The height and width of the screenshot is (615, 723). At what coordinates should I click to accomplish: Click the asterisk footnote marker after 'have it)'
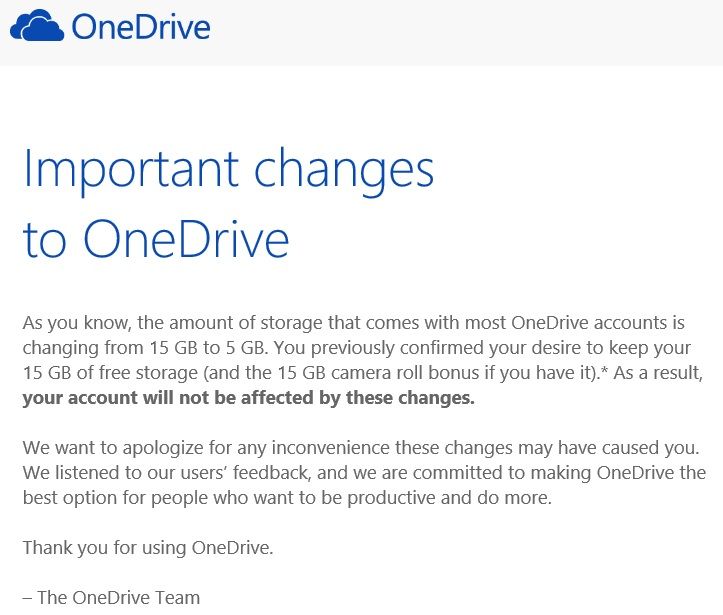tap(604, 371)
